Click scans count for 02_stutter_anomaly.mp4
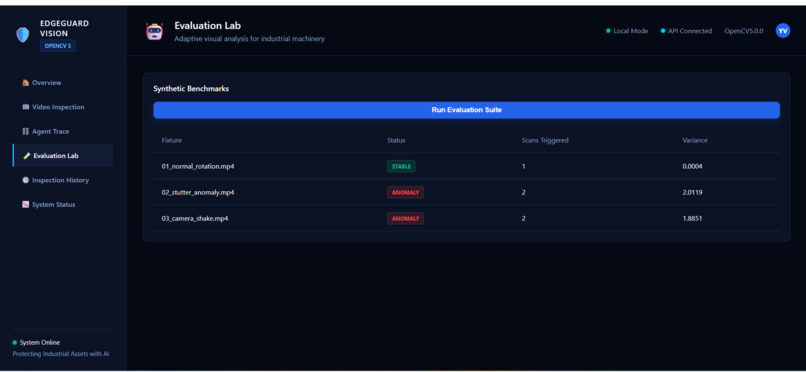This screenshot has height=372, width=806. click(x=523, y=193)
